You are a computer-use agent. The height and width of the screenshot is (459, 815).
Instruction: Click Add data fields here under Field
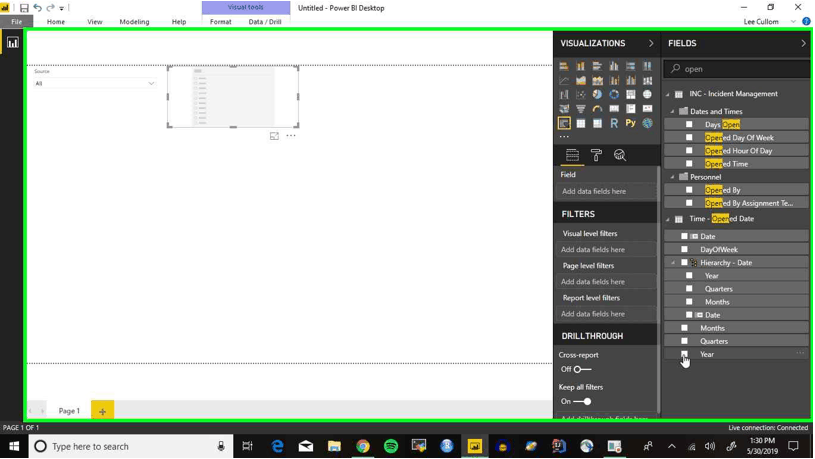pyautogui.click(x=606, y=191)
